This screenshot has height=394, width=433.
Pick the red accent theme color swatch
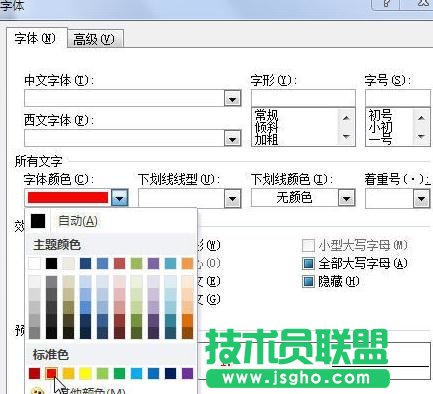pos(119,263)
